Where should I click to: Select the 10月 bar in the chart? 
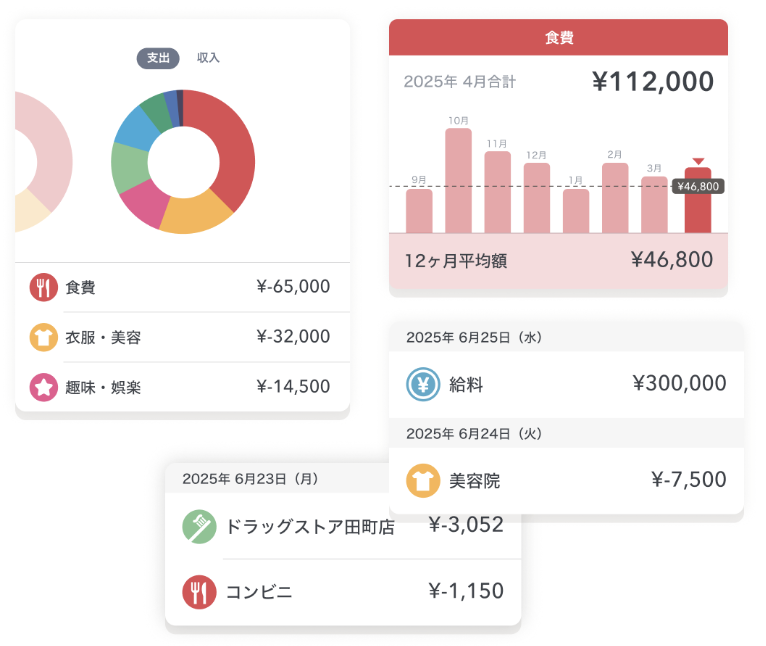coord(458,182)
